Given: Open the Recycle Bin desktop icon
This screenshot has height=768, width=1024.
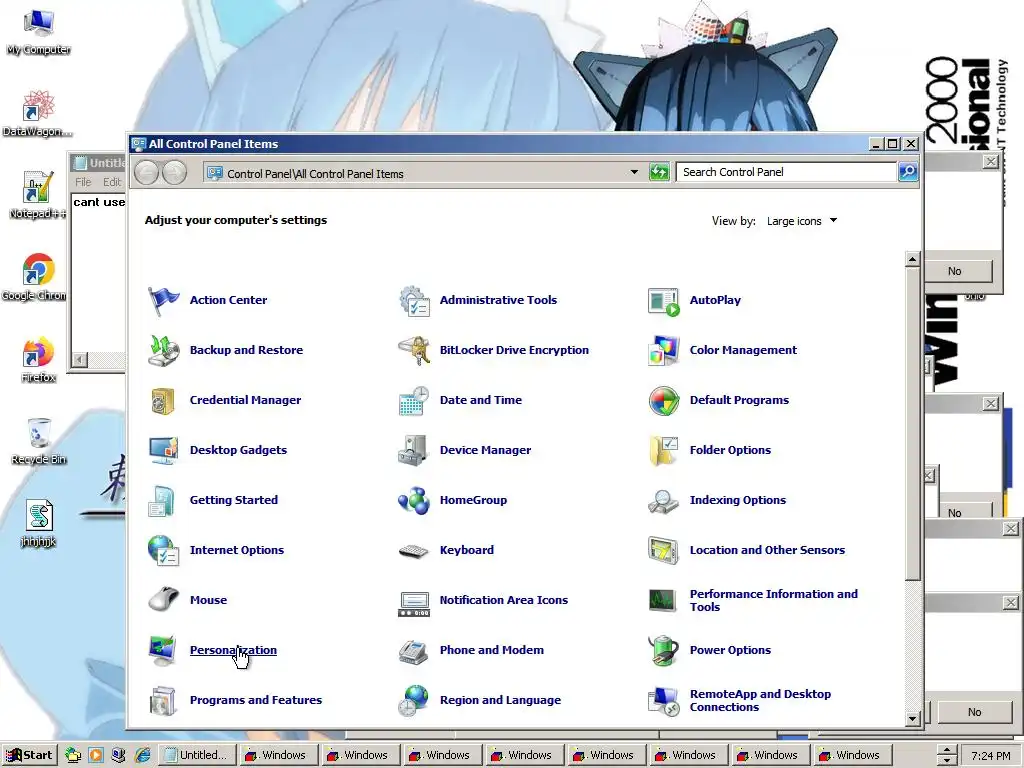Looking at the screenshot, I should coord(39,442).
